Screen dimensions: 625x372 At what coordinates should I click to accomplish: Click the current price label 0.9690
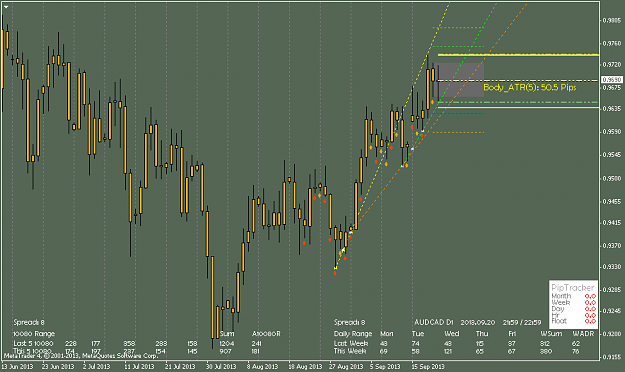click(x=612, y=80)
